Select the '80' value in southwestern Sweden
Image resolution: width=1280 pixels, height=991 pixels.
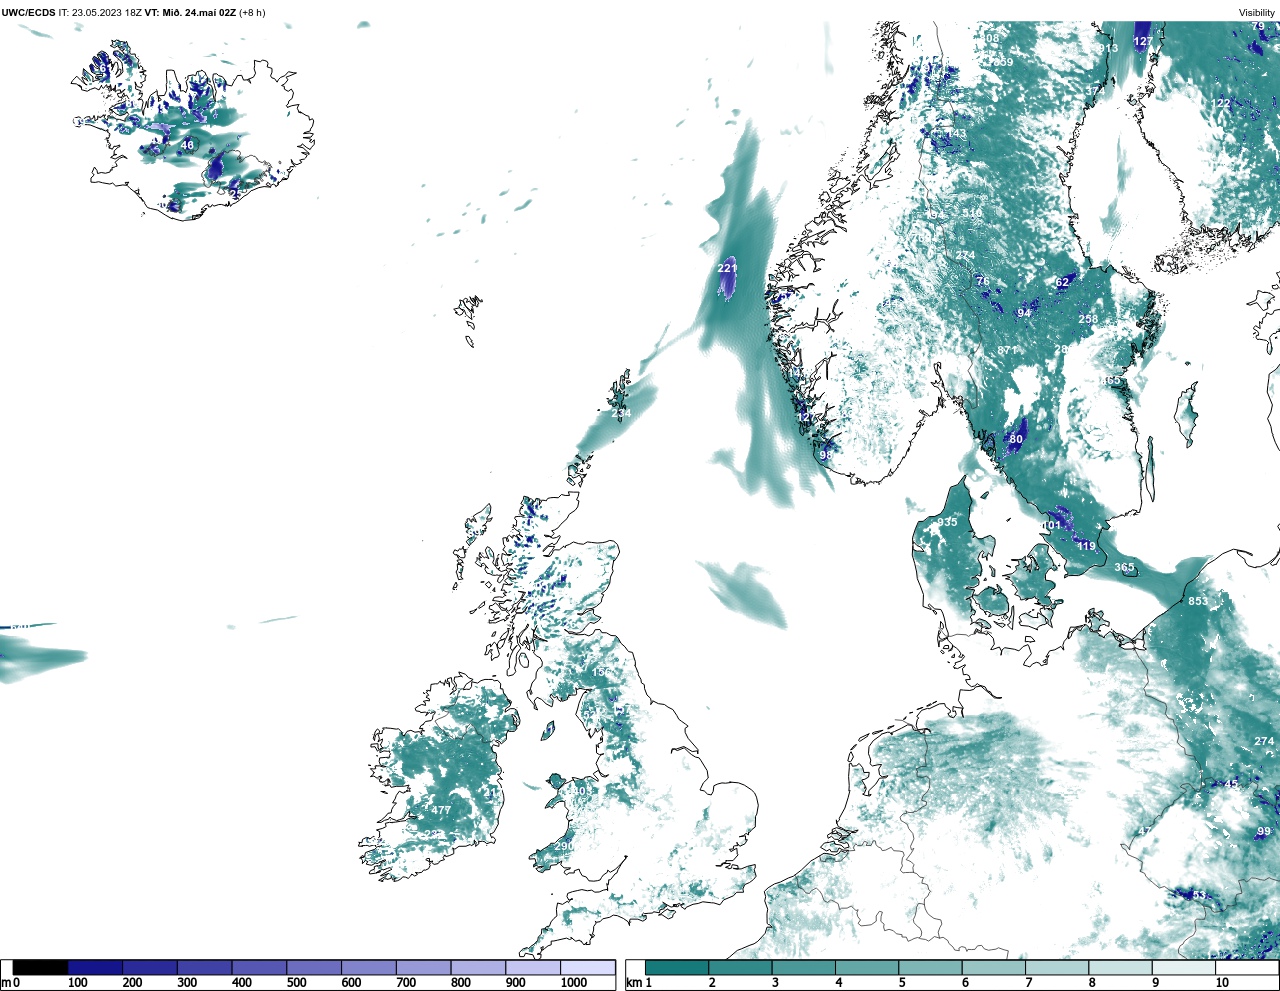pos(1016,439)
